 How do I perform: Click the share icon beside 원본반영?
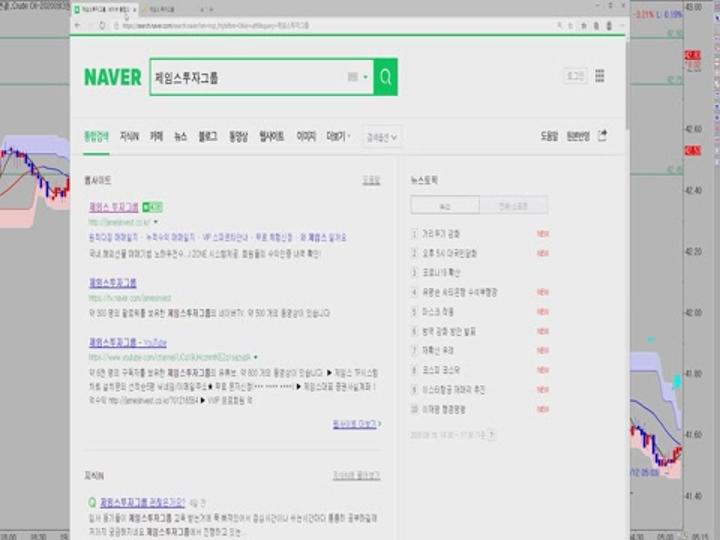point(602,136)
